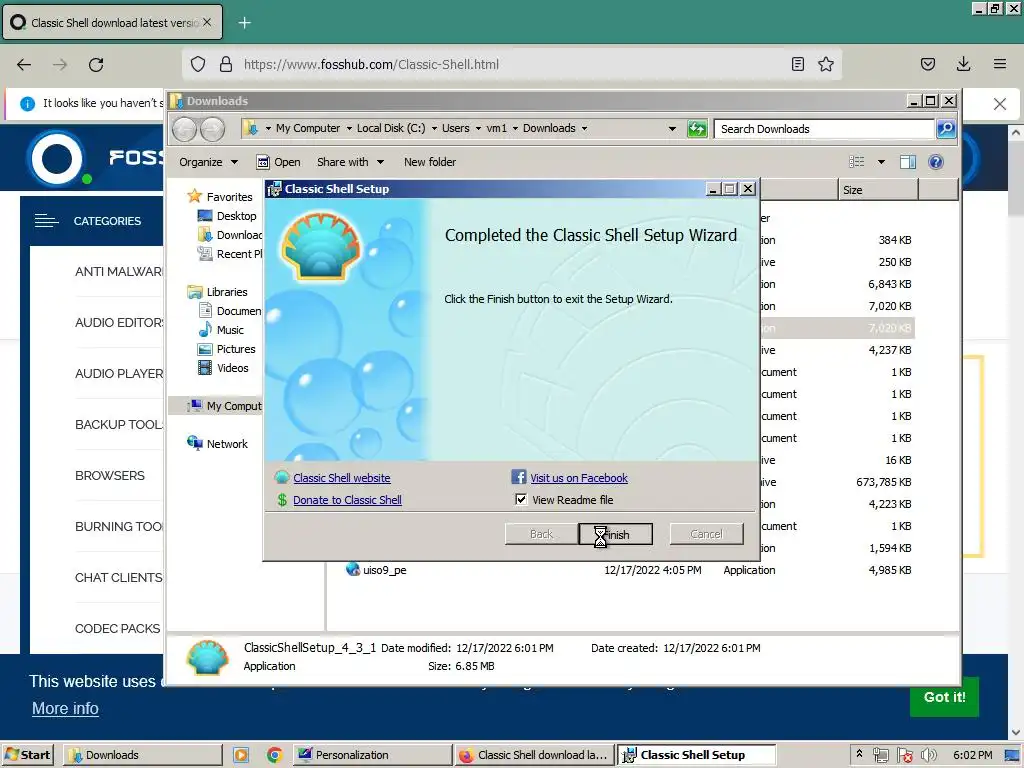Click the dollar sign donate icon
Viewport: 1024px width, 768px height.
pyautogui.click(x=282, y=500)
